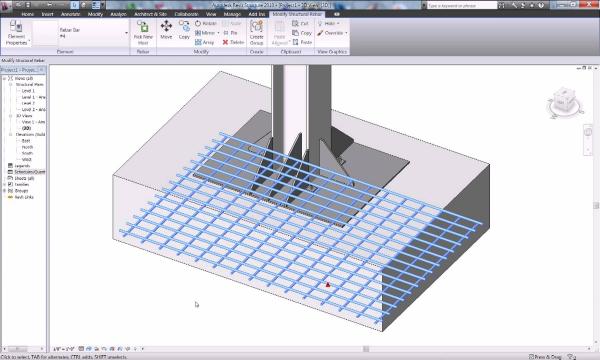Click the Element Properties dropdown arrow
The width and height of the screenshot is (600, 360).
point(29,40)
